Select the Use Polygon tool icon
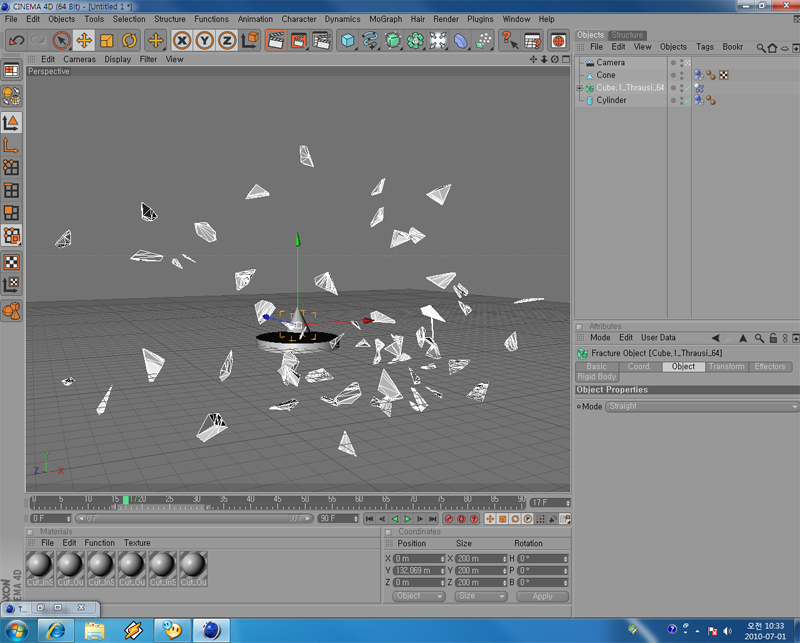Viewport: 800px width, 643px height. tap(11, 213)
